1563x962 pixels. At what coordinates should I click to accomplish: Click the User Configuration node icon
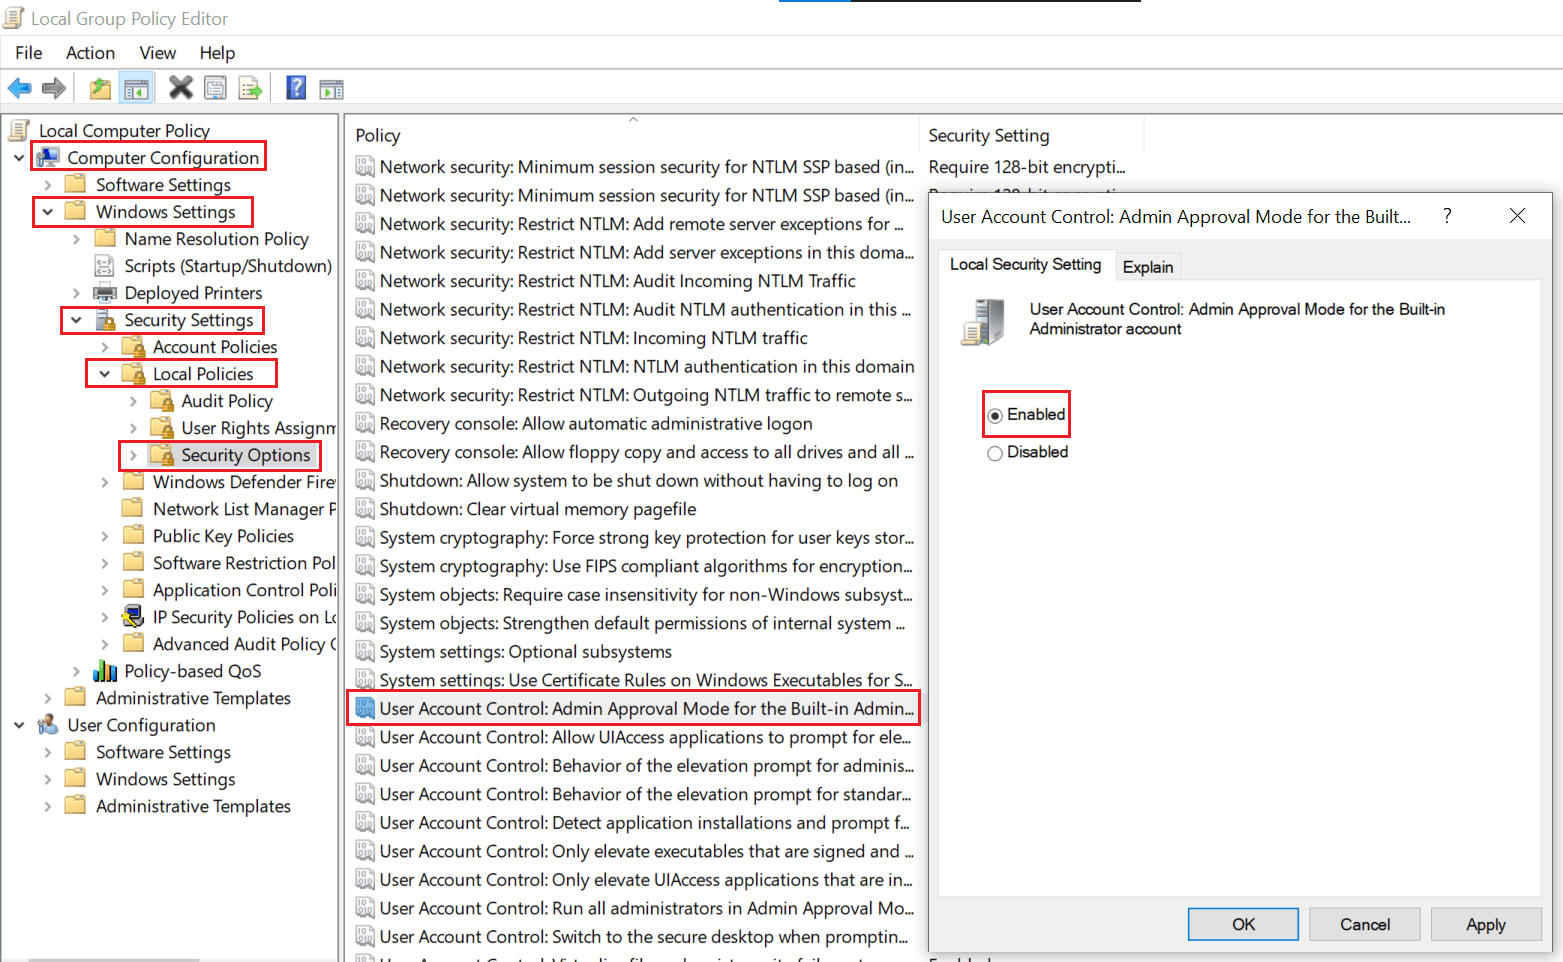point(48,725)
